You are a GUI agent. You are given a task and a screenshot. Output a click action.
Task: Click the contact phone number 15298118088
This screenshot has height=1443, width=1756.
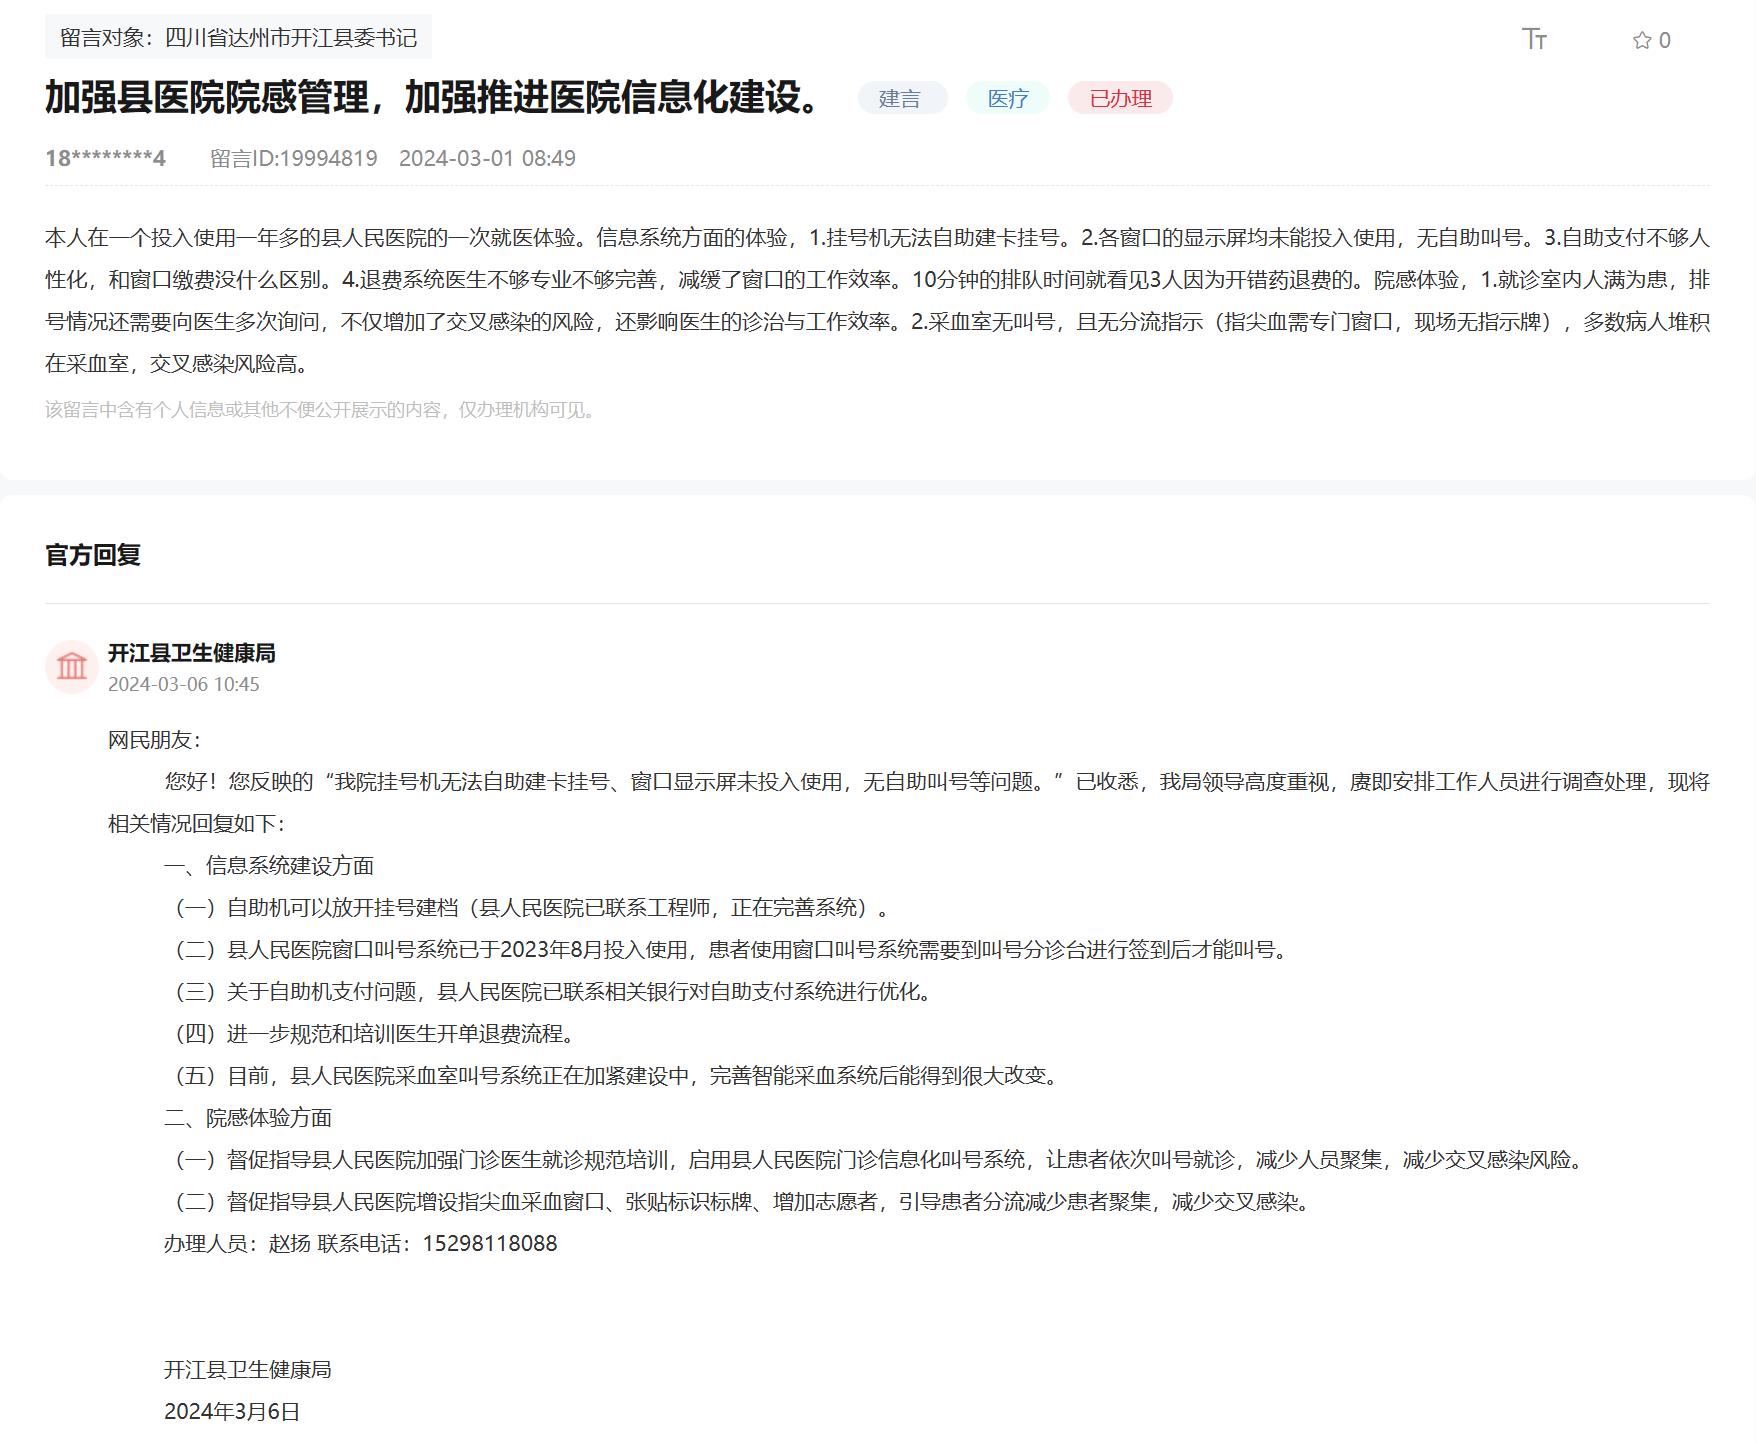(x=489, y=1243)
